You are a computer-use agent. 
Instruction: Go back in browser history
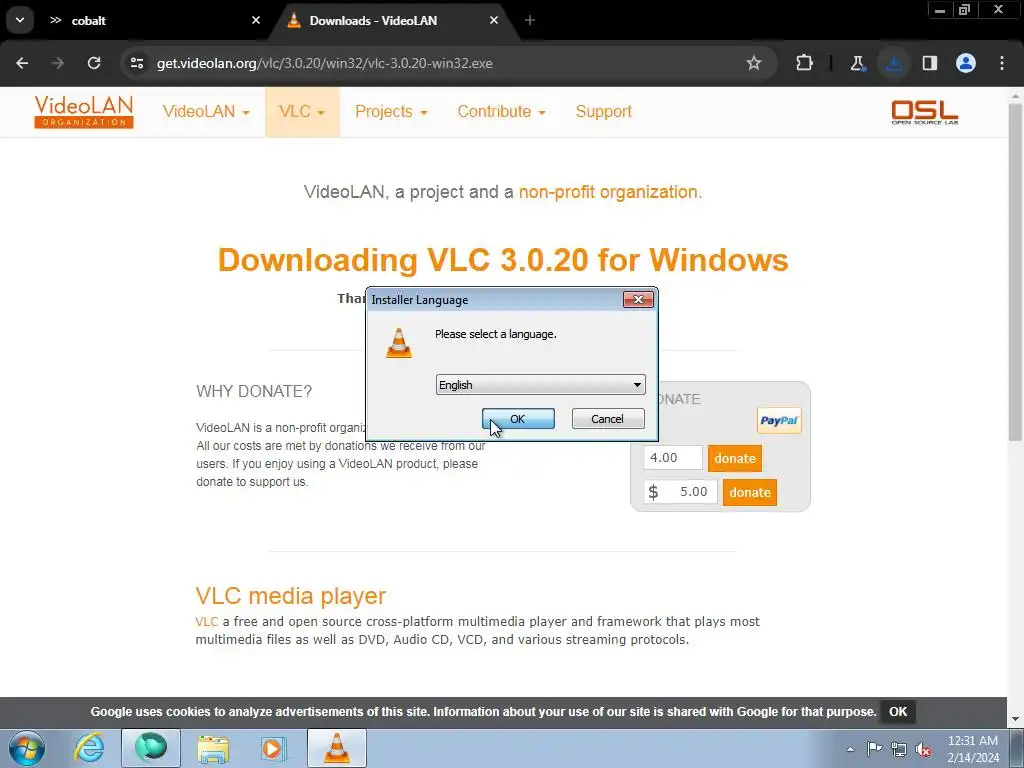click(22, 63)
